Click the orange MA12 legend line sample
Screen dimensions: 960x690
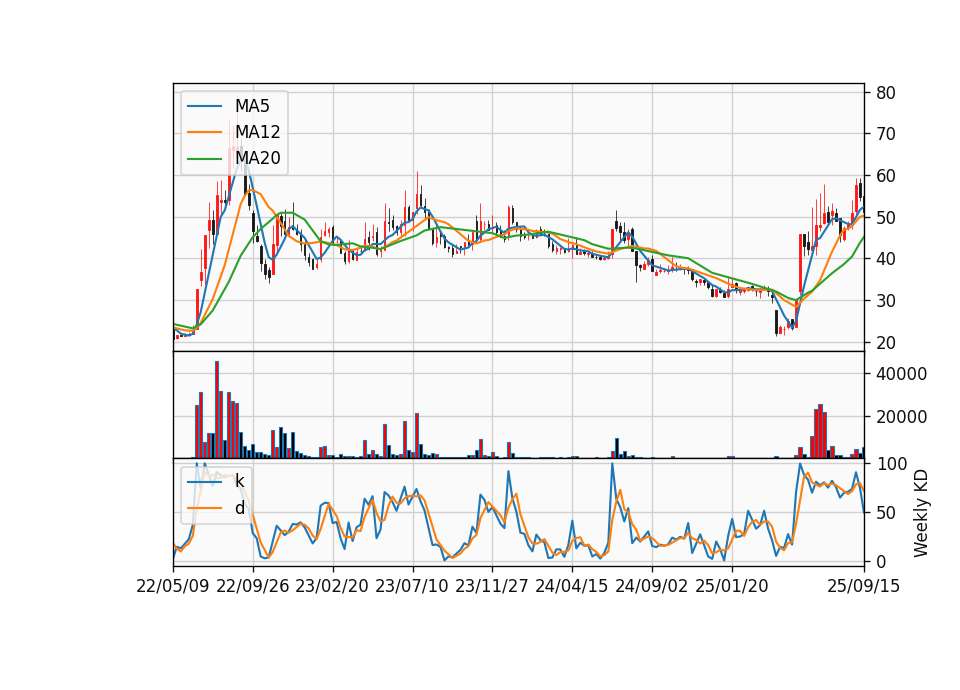coord(204,132)
